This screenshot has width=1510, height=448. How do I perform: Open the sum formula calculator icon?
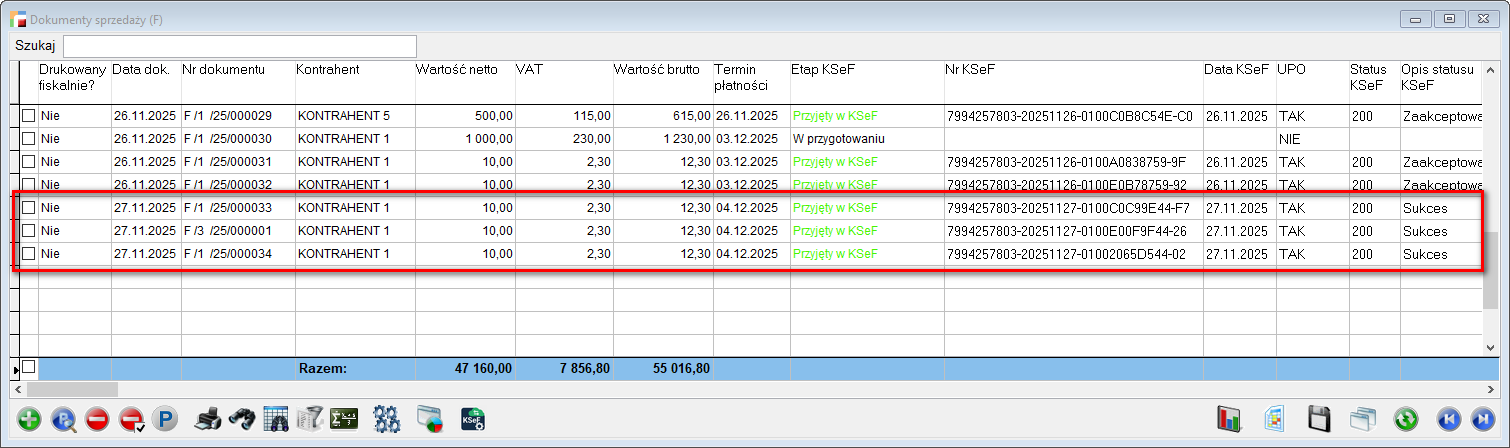click(344, 419)
